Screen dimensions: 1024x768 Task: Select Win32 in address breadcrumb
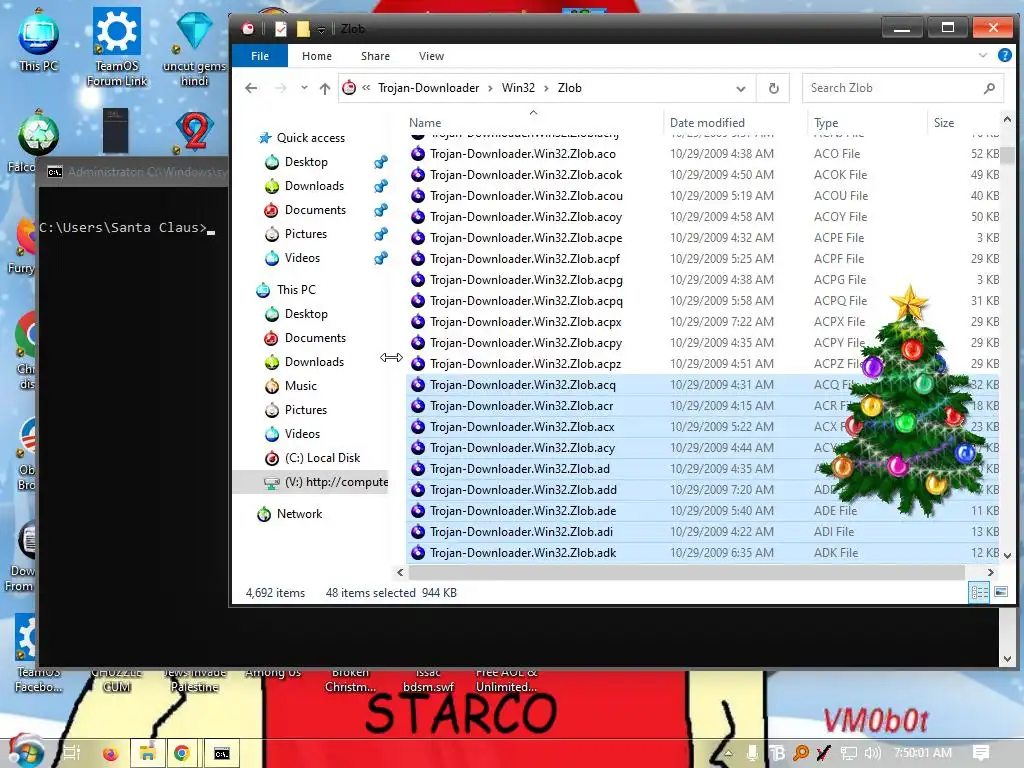518,88
